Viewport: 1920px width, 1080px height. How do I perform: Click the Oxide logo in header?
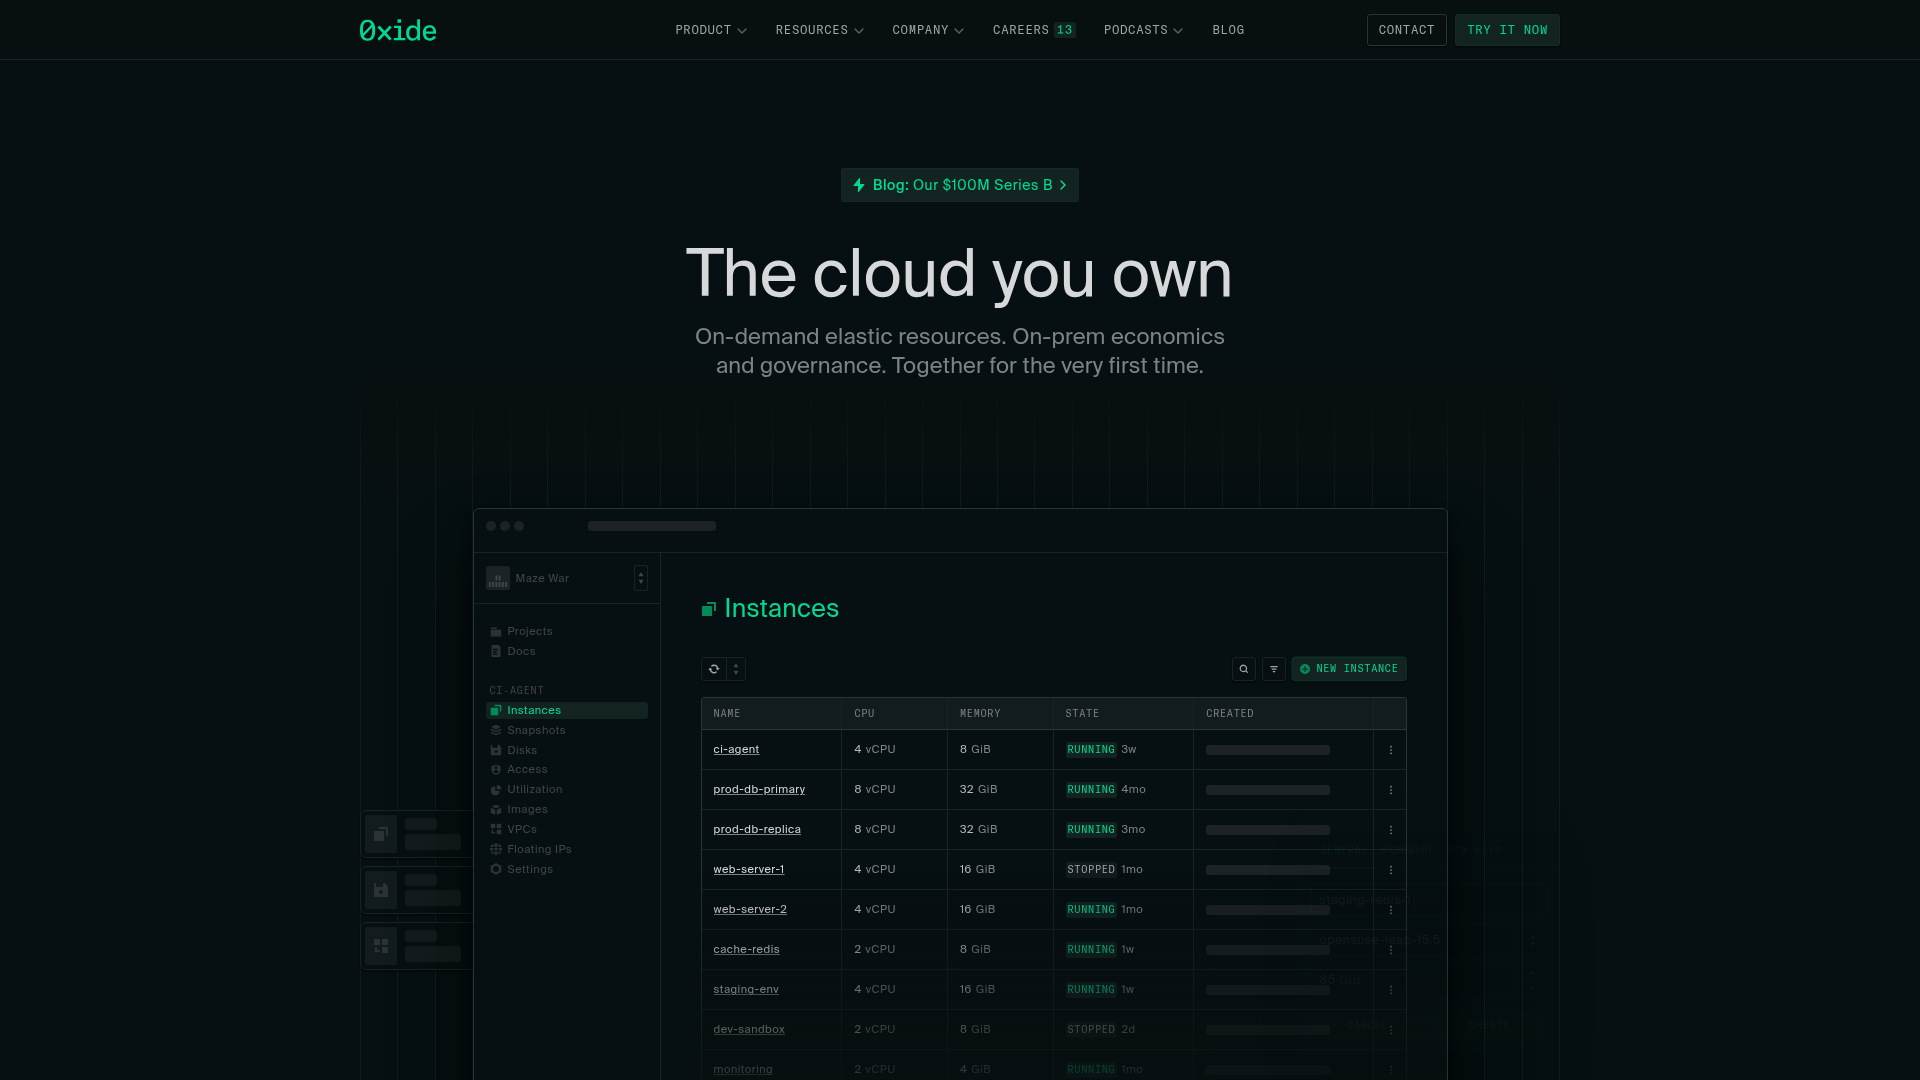[x=398, y=30]
